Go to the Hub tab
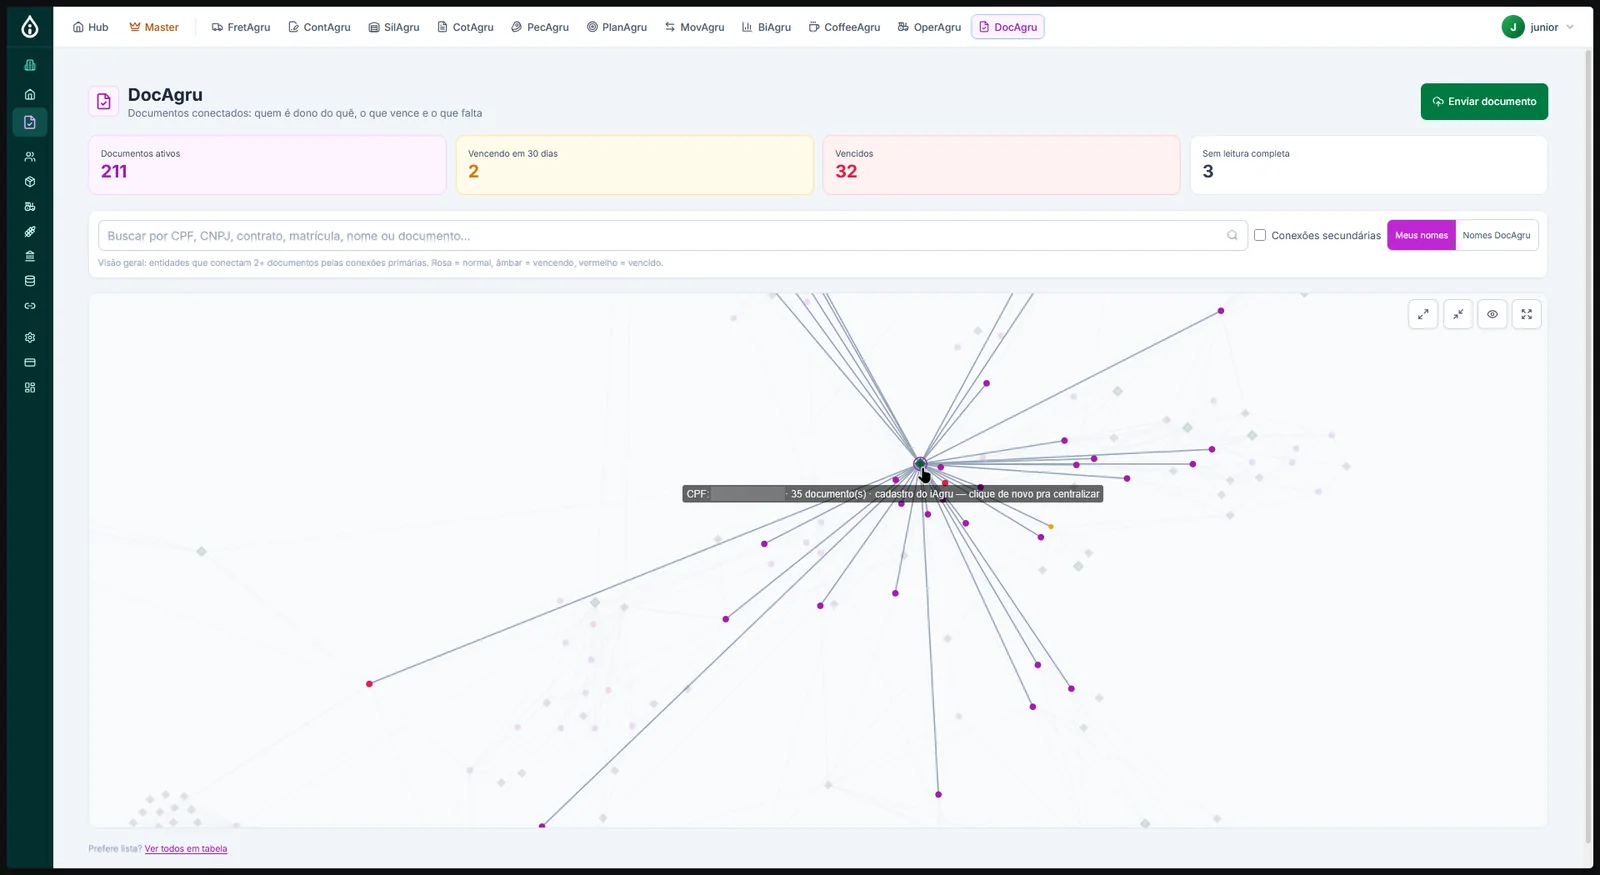The image size is (1600, 875). 90,27
